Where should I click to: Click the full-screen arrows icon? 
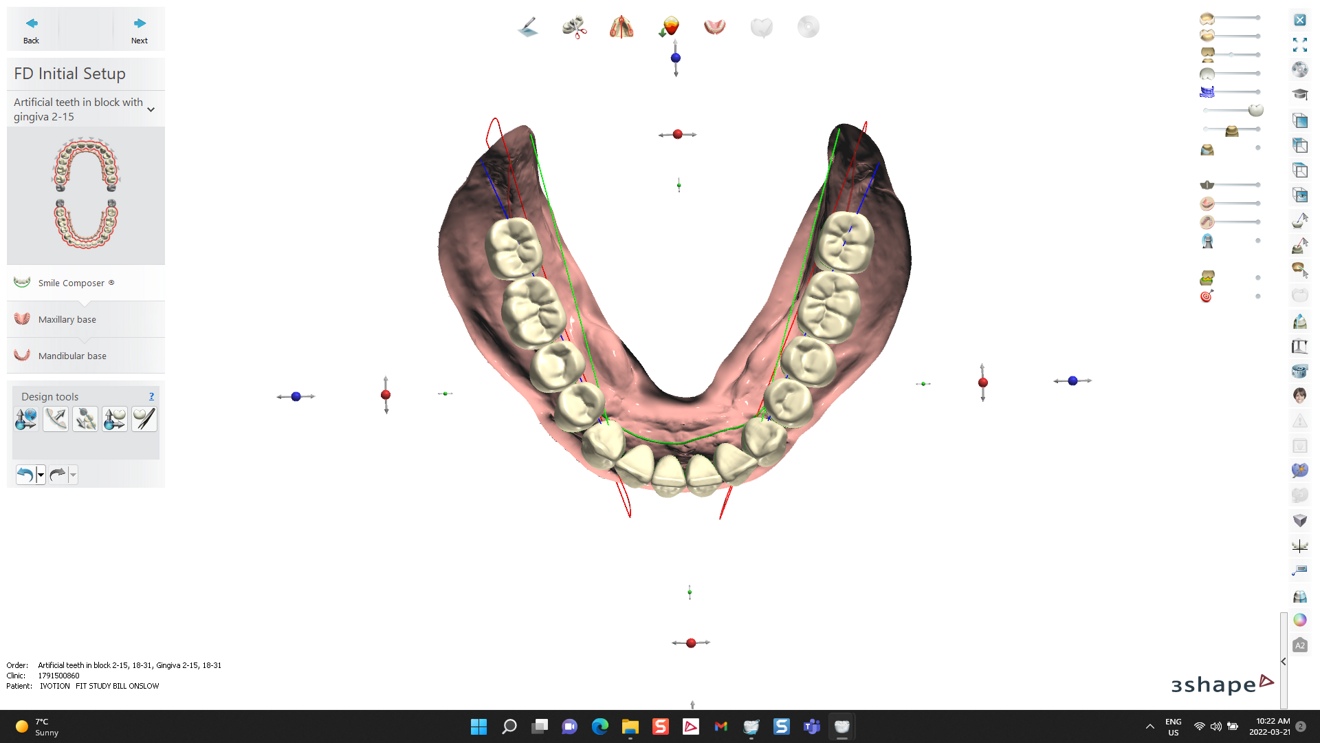tap(1299, 45)
